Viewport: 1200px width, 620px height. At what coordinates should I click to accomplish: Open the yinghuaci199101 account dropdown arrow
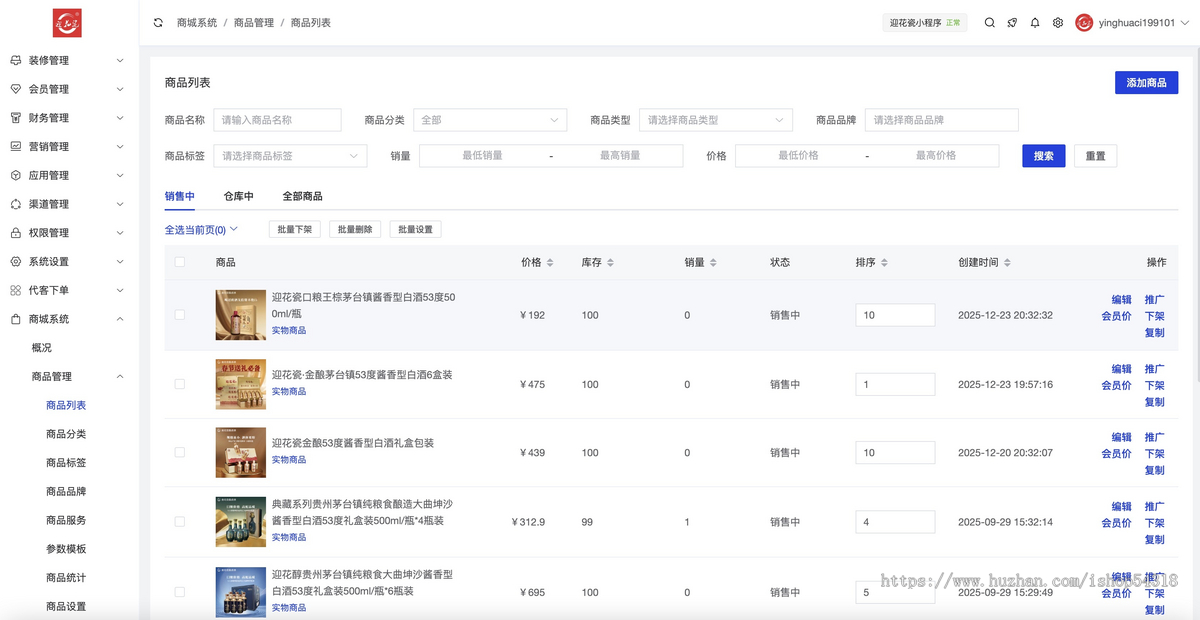1185,22
